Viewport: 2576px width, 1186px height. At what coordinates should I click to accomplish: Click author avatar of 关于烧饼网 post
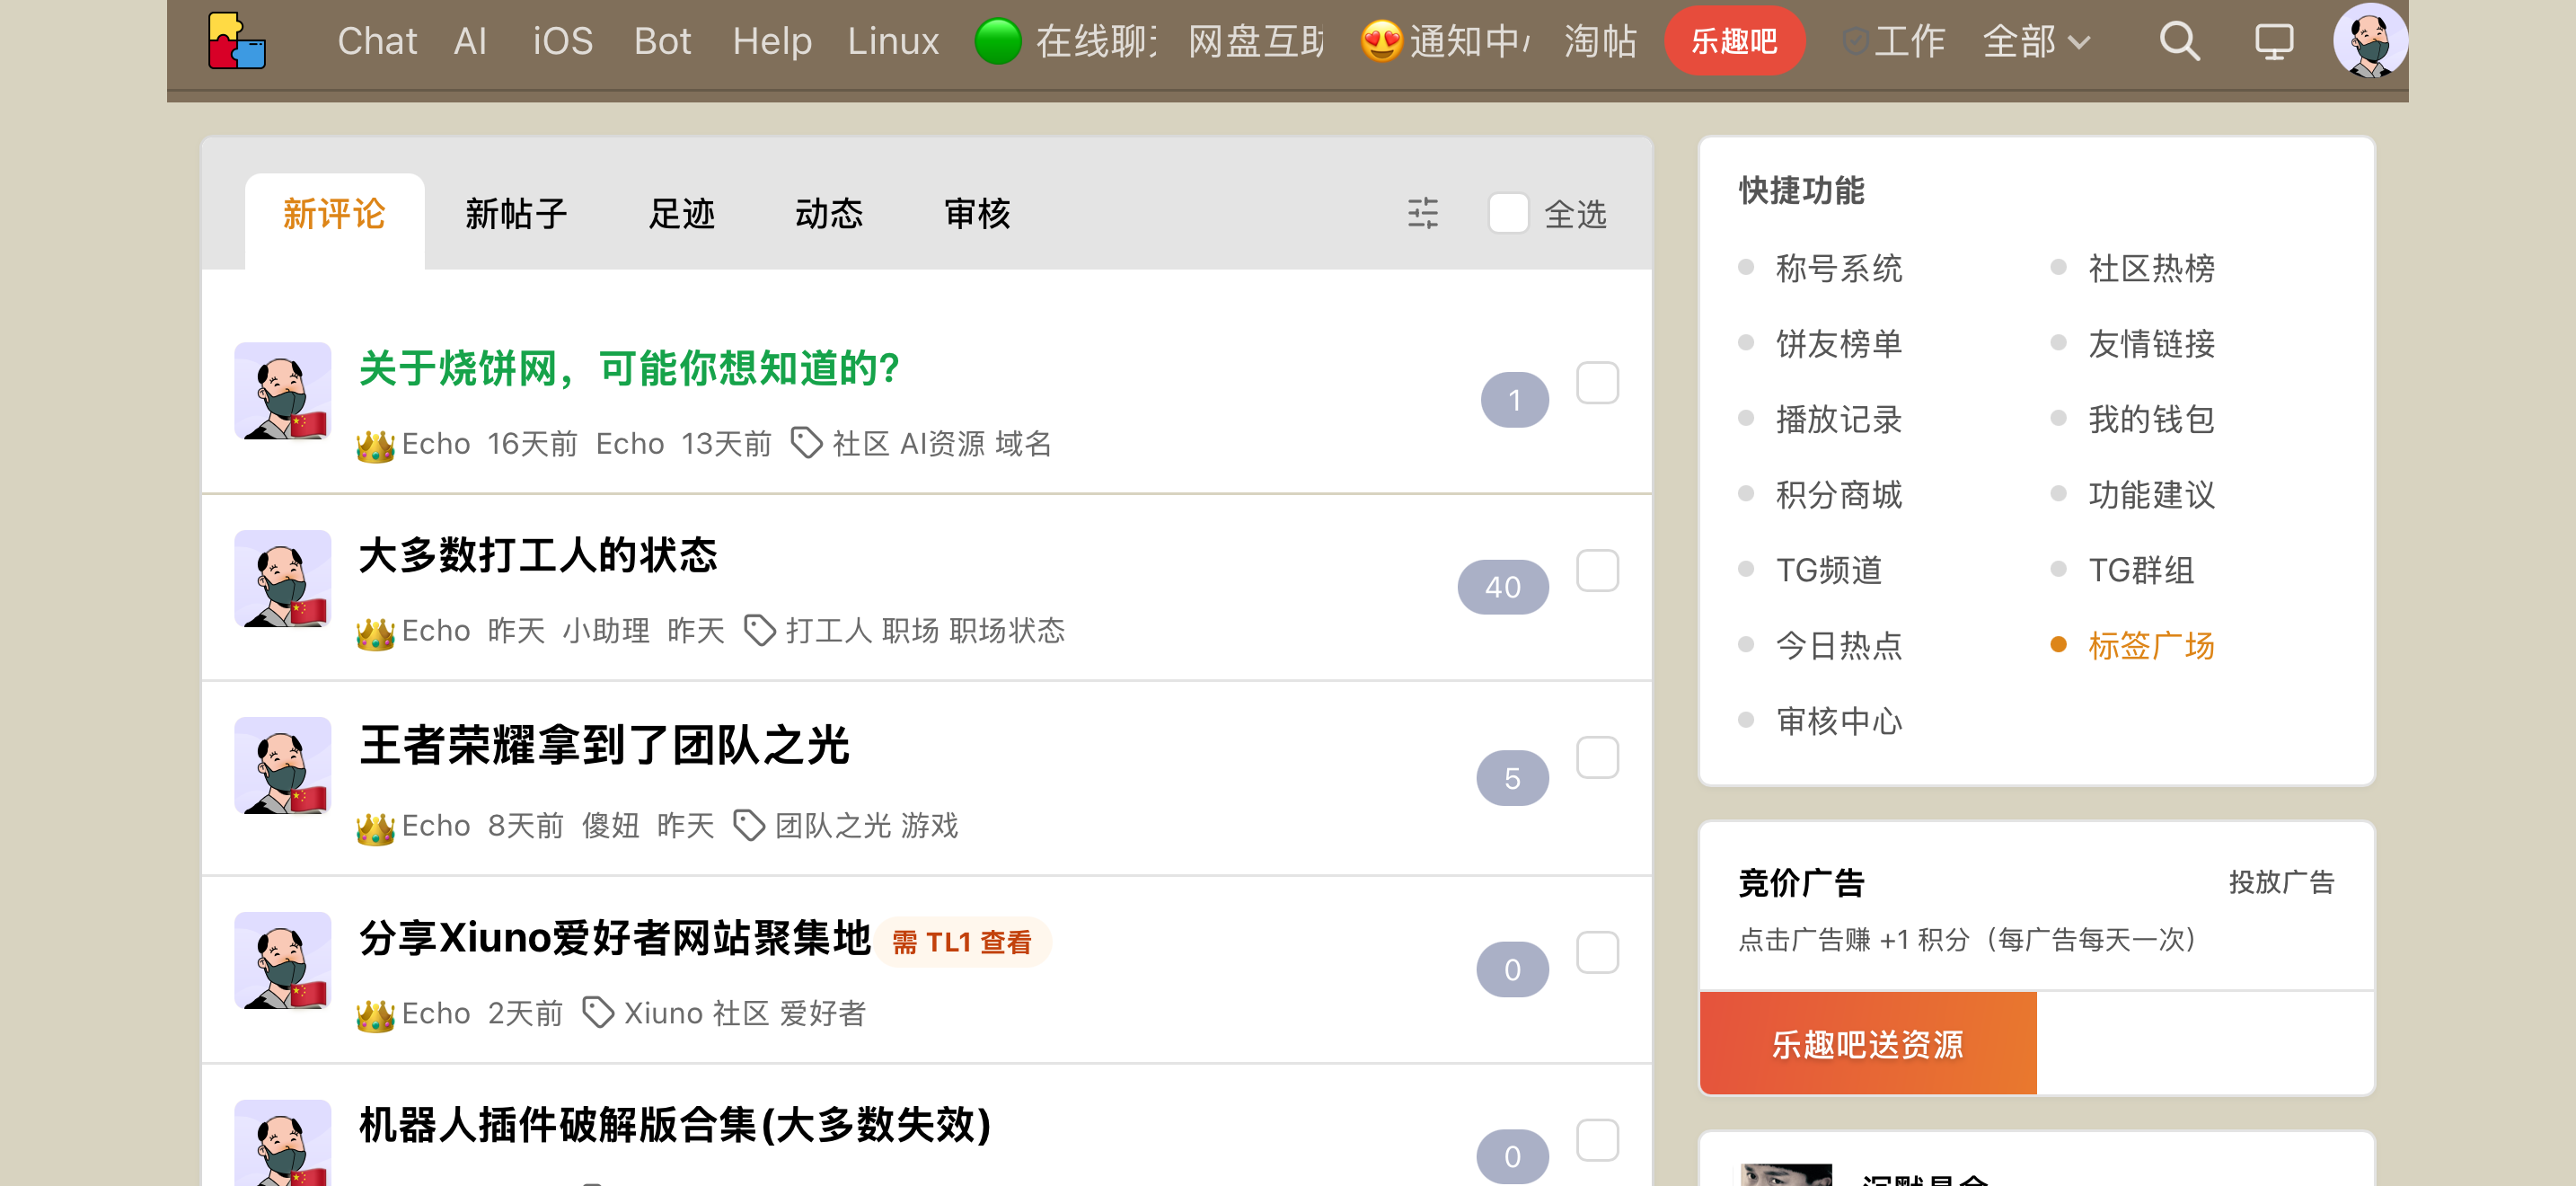click(283, 391)
